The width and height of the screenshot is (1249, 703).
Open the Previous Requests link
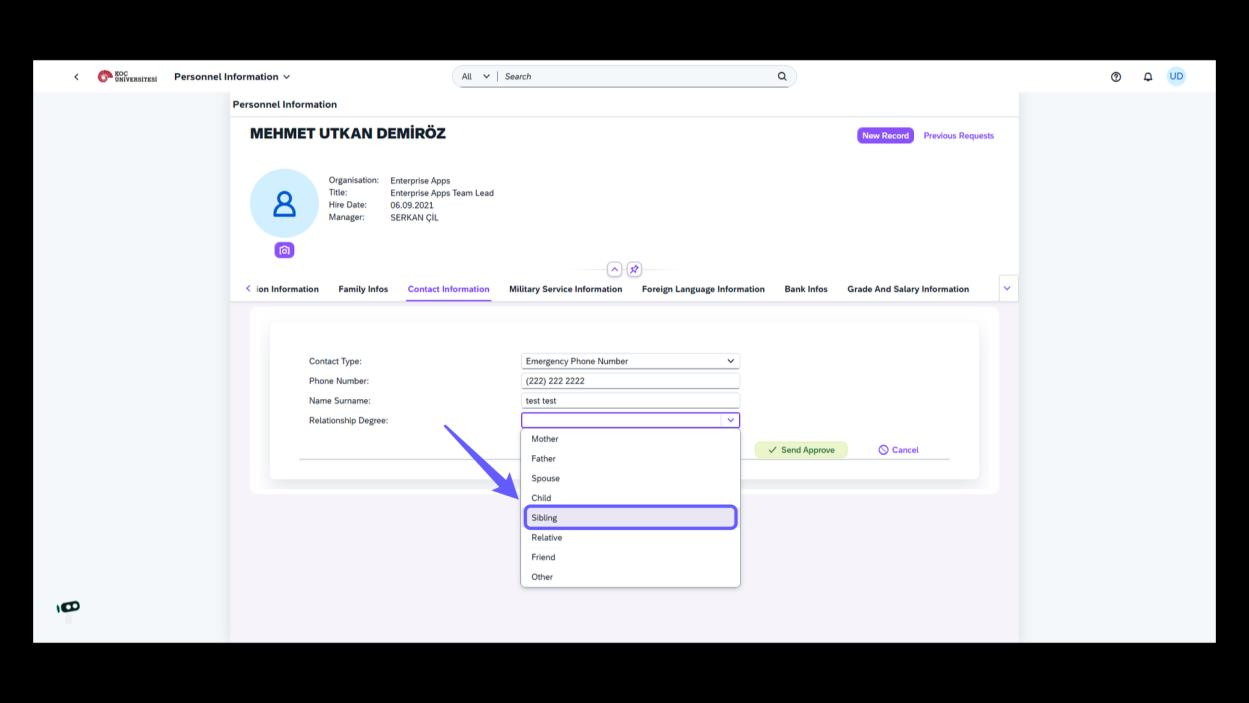point(958,135)
